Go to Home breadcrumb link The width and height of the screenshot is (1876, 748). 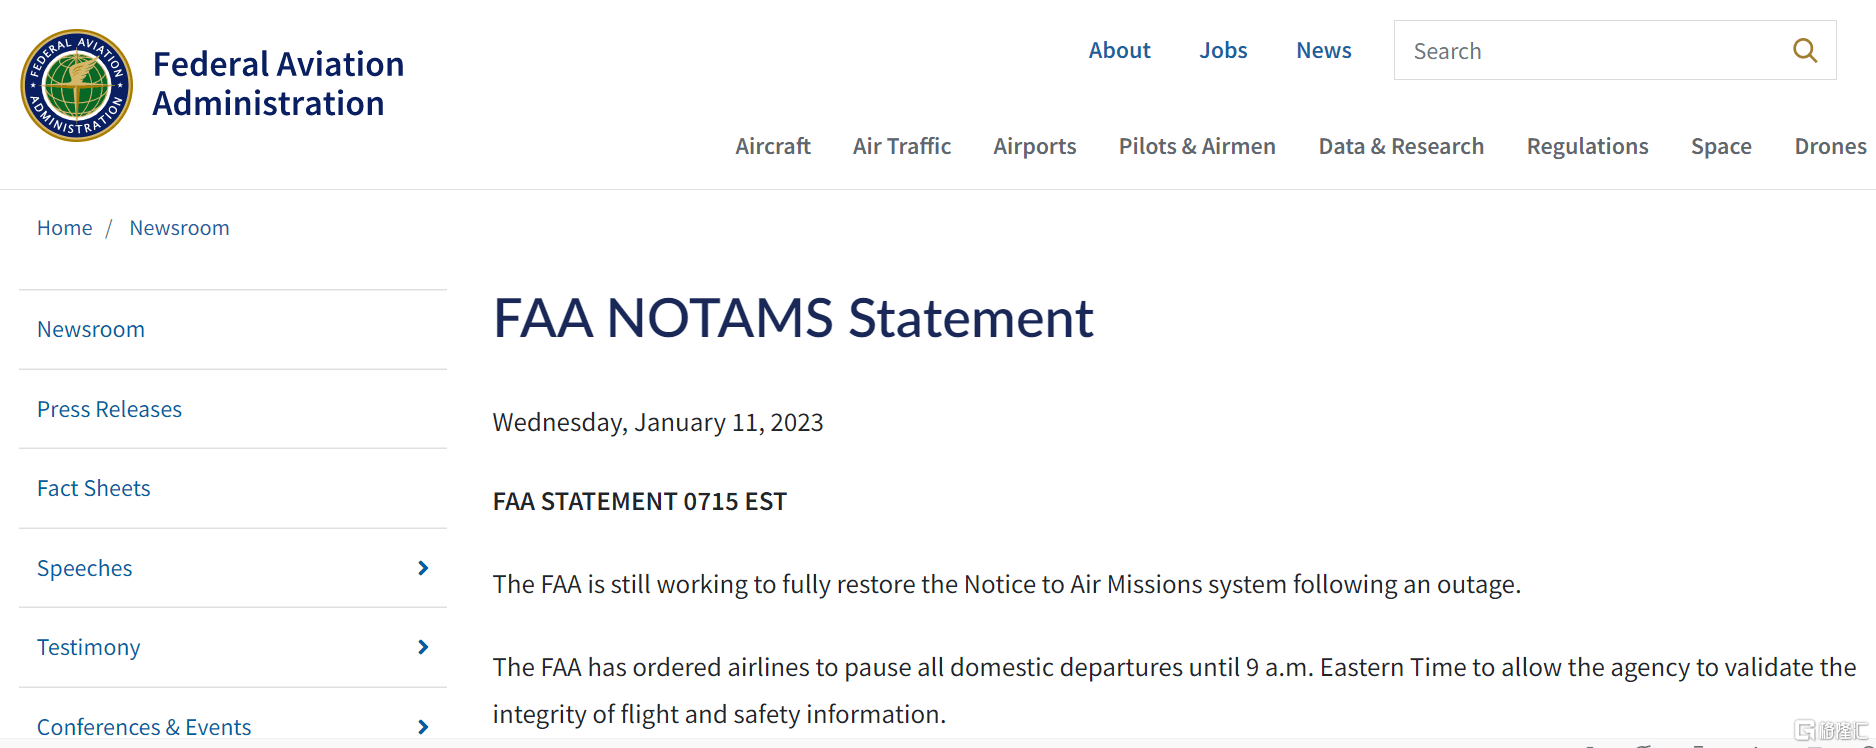point(65,228)
